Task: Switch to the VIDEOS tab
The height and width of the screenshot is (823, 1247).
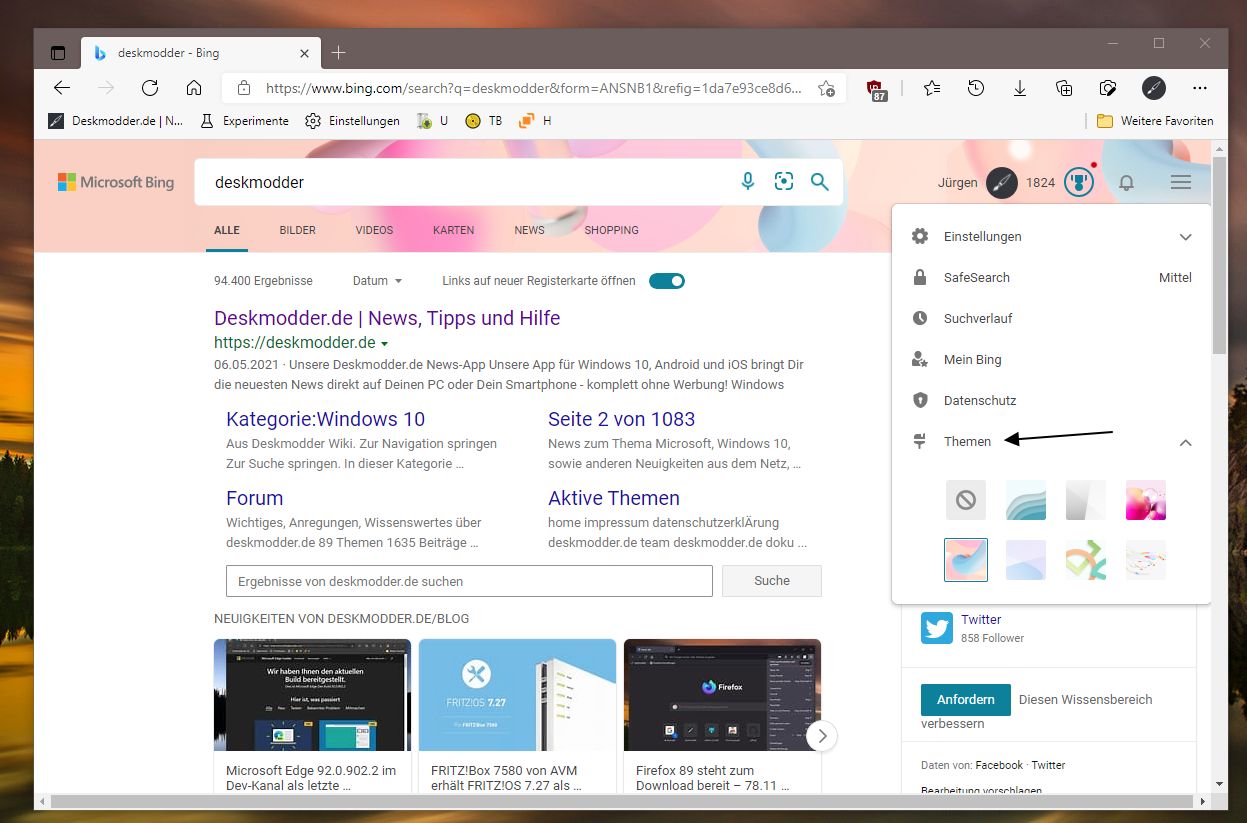Action: coord(374,230)
